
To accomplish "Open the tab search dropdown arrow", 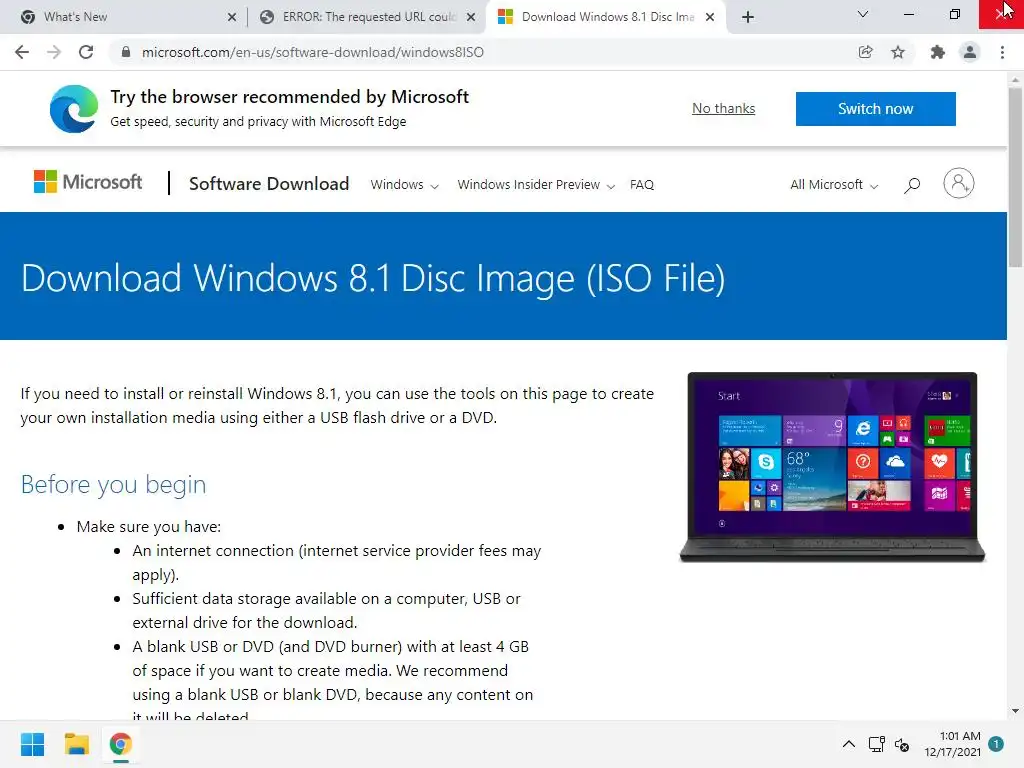I will click(x=863, y=14).
